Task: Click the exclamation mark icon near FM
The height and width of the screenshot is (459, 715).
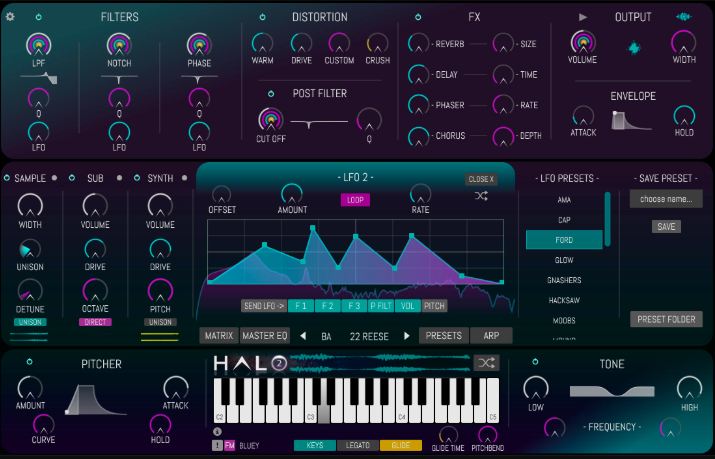Action: (218, 445)
